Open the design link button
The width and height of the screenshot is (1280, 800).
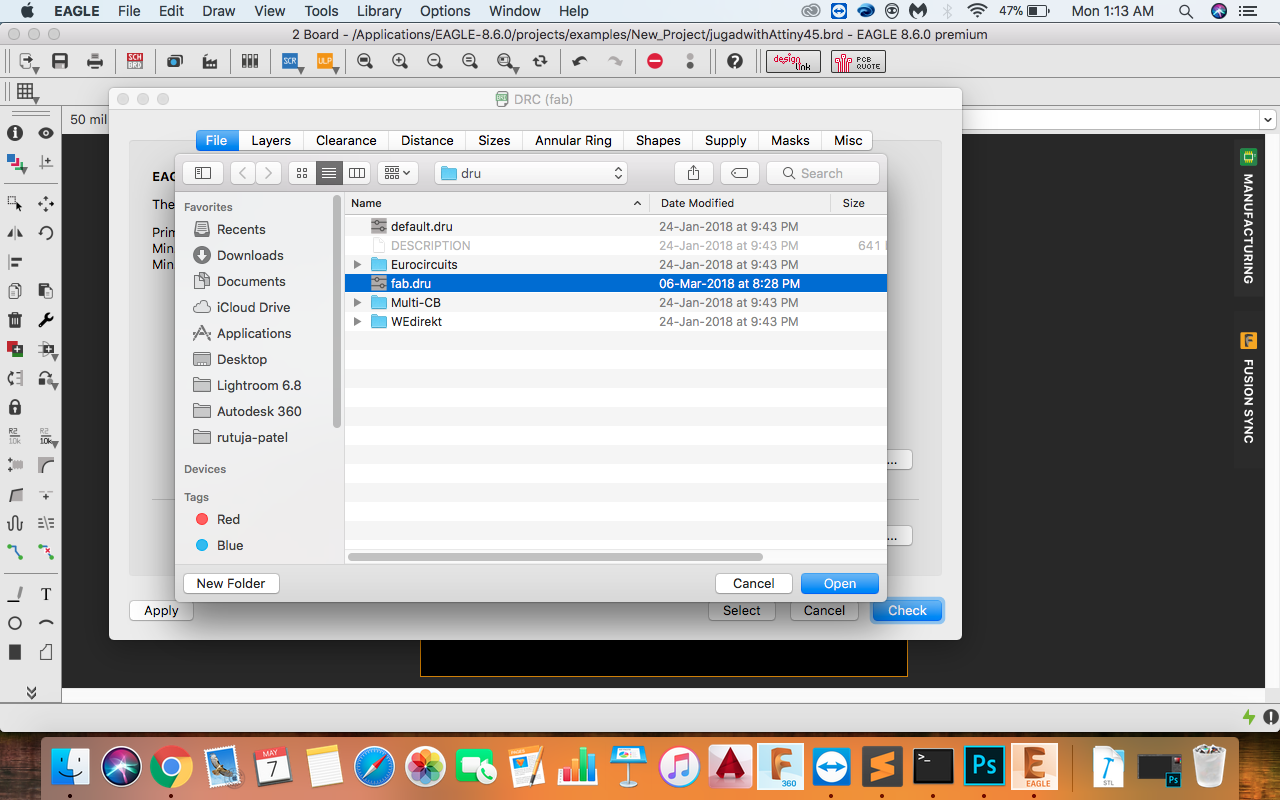793,61
